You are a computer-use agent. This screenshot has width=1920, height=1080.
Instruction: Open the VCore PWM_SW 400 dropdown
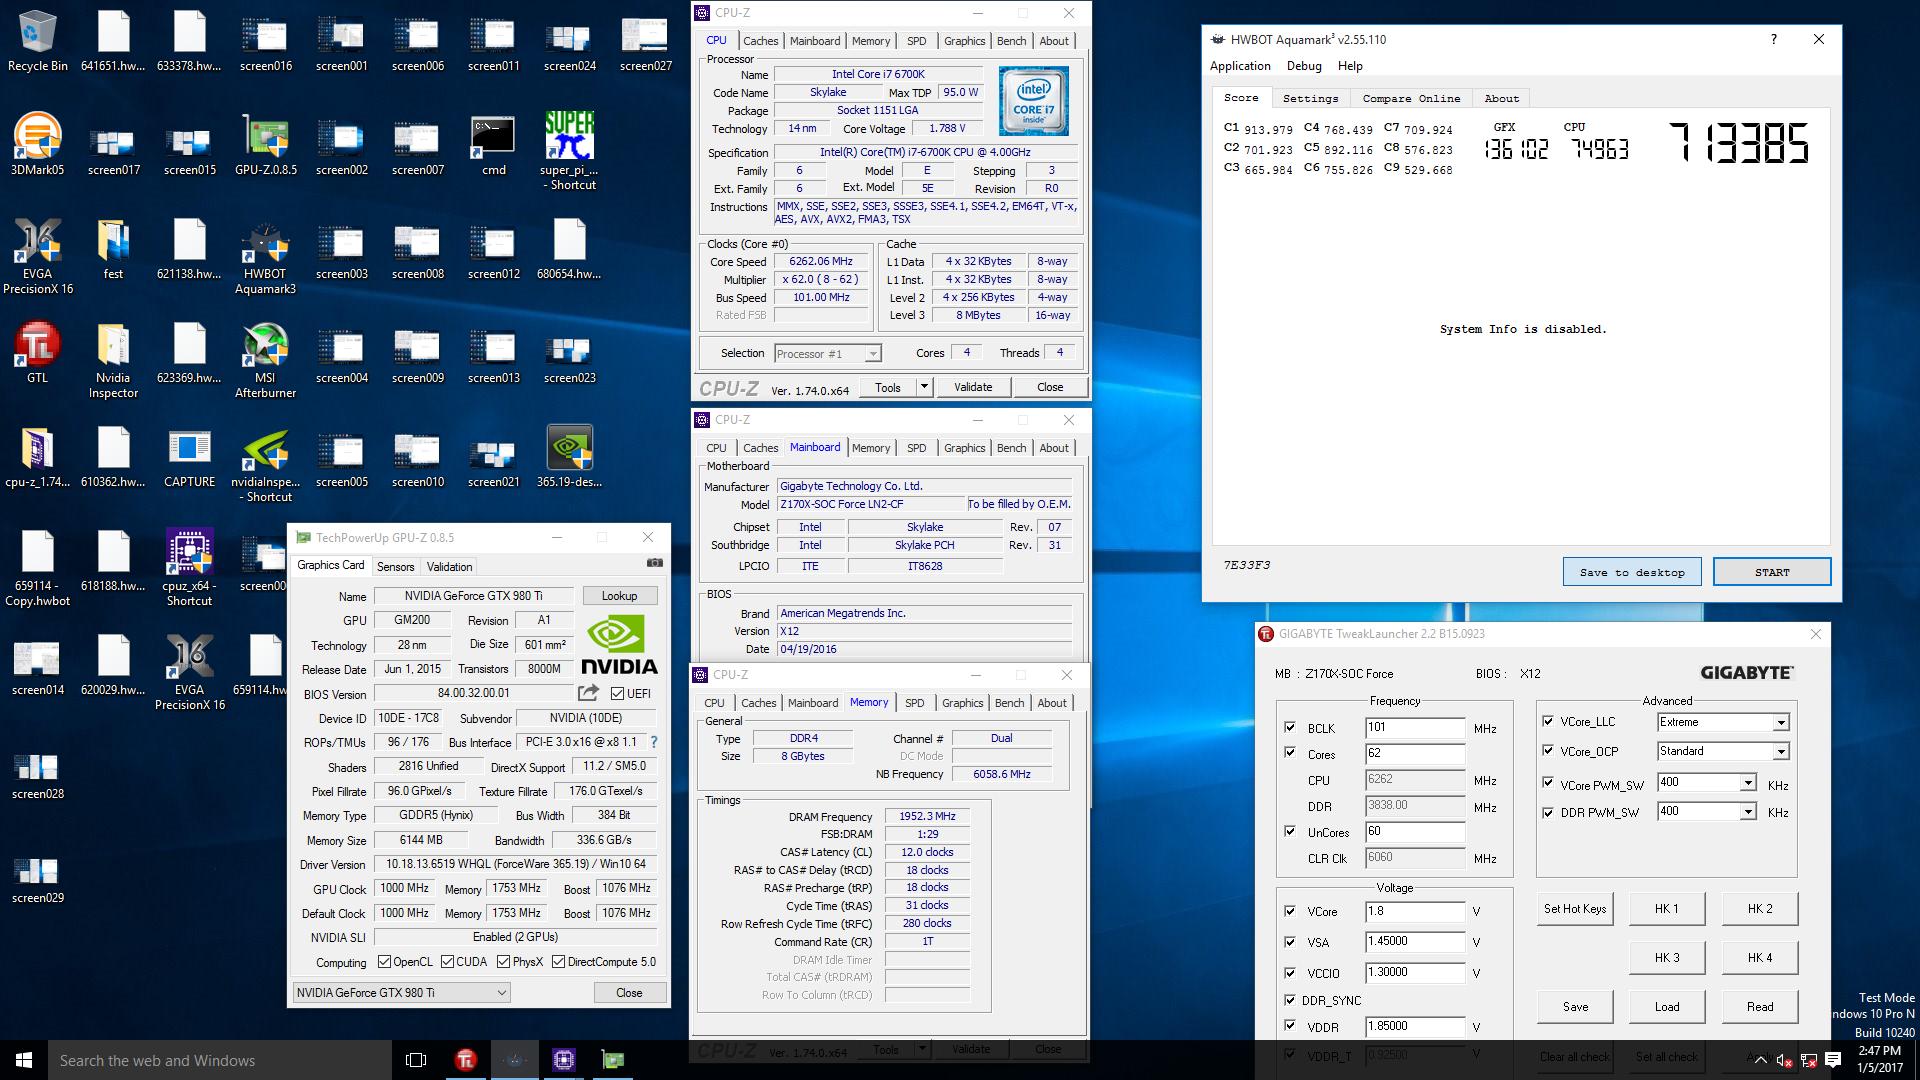tap(1706, 782)
